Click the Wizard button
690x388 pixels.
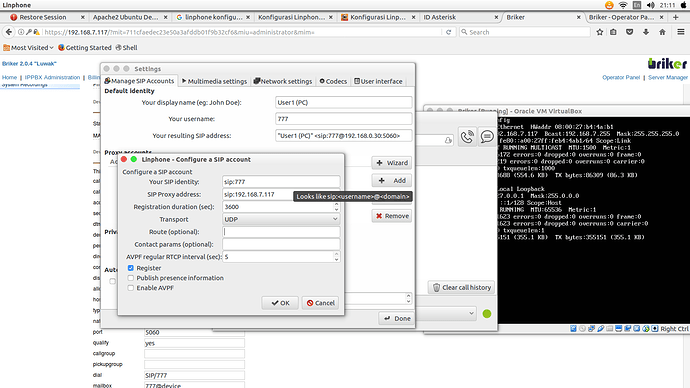coord(392,163)
